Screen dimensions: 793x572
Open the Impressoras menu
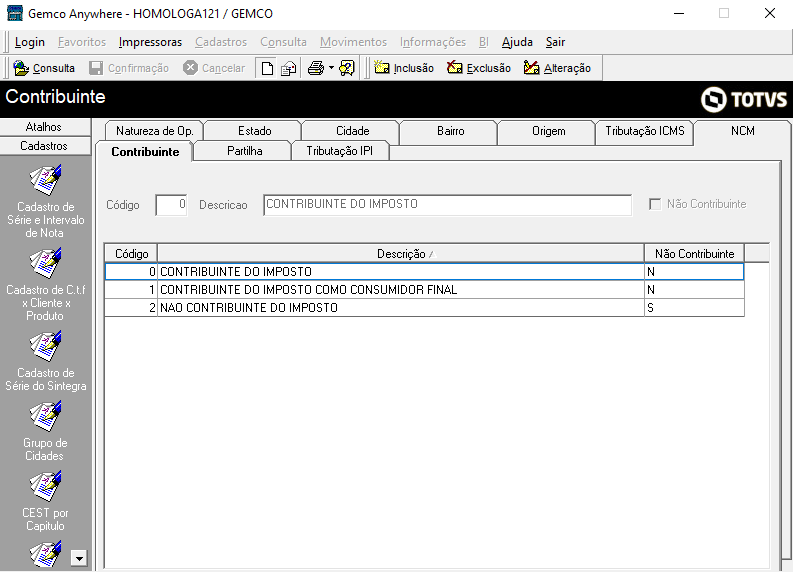150,42
